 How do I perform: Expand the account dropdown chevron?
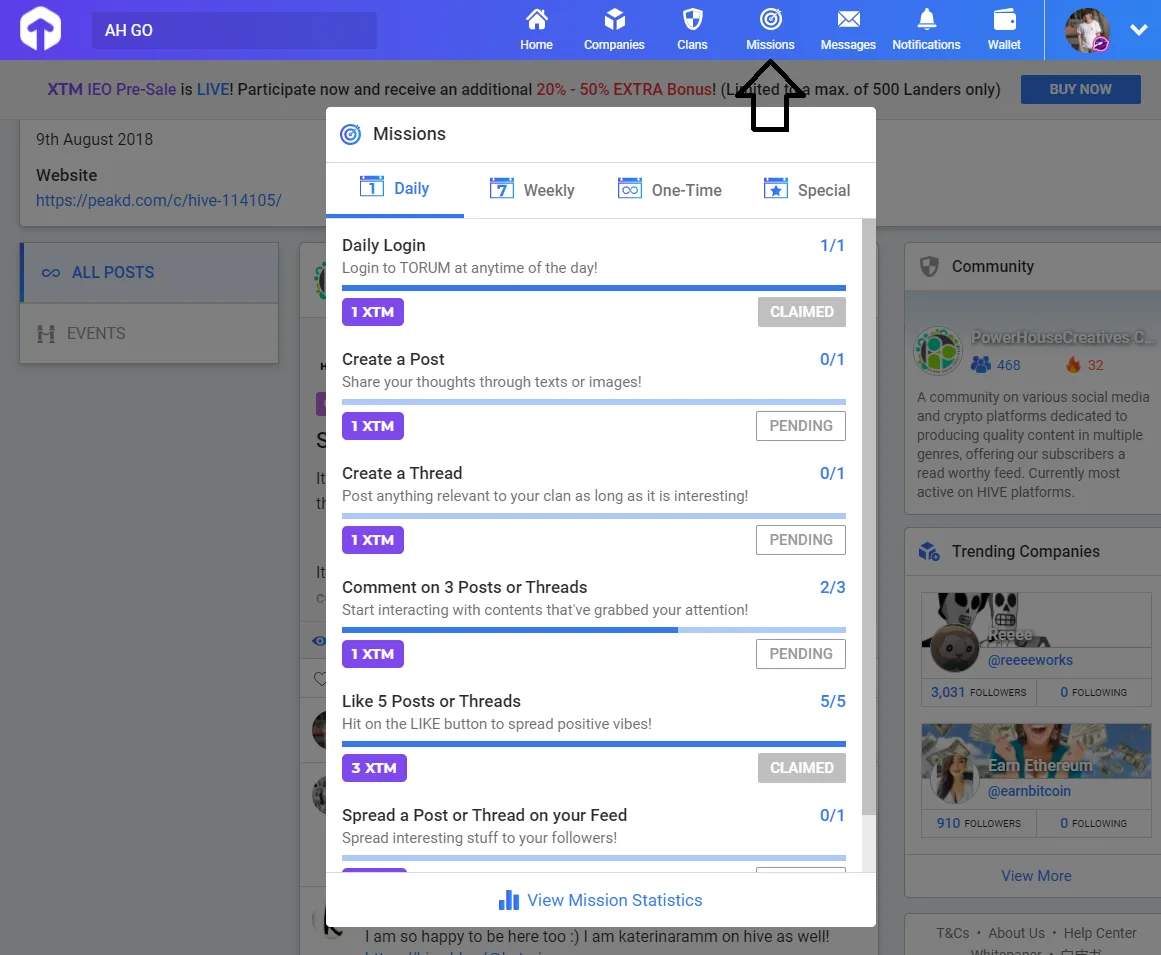pos(1139,30)
